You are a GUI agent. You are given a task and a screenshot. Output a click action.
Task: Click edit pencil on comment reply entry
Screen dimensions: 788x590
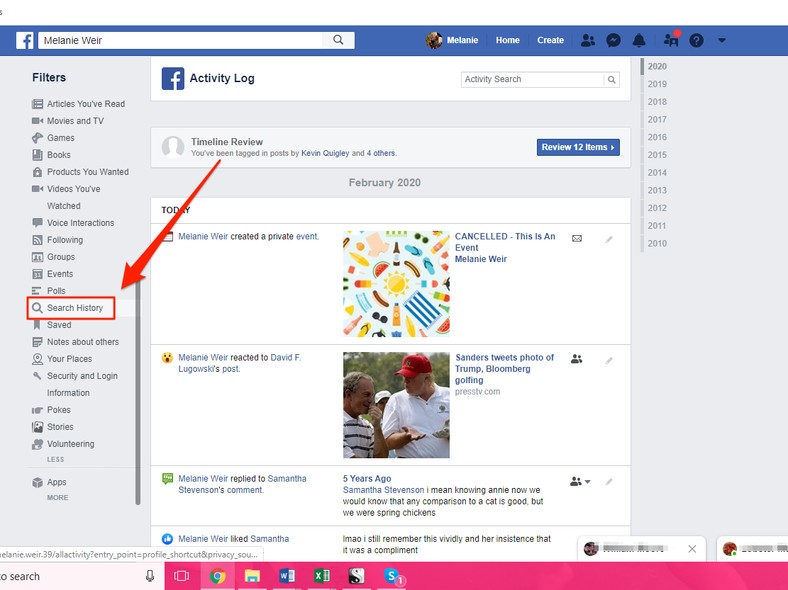pyautogui.click(x=609, y=481)
